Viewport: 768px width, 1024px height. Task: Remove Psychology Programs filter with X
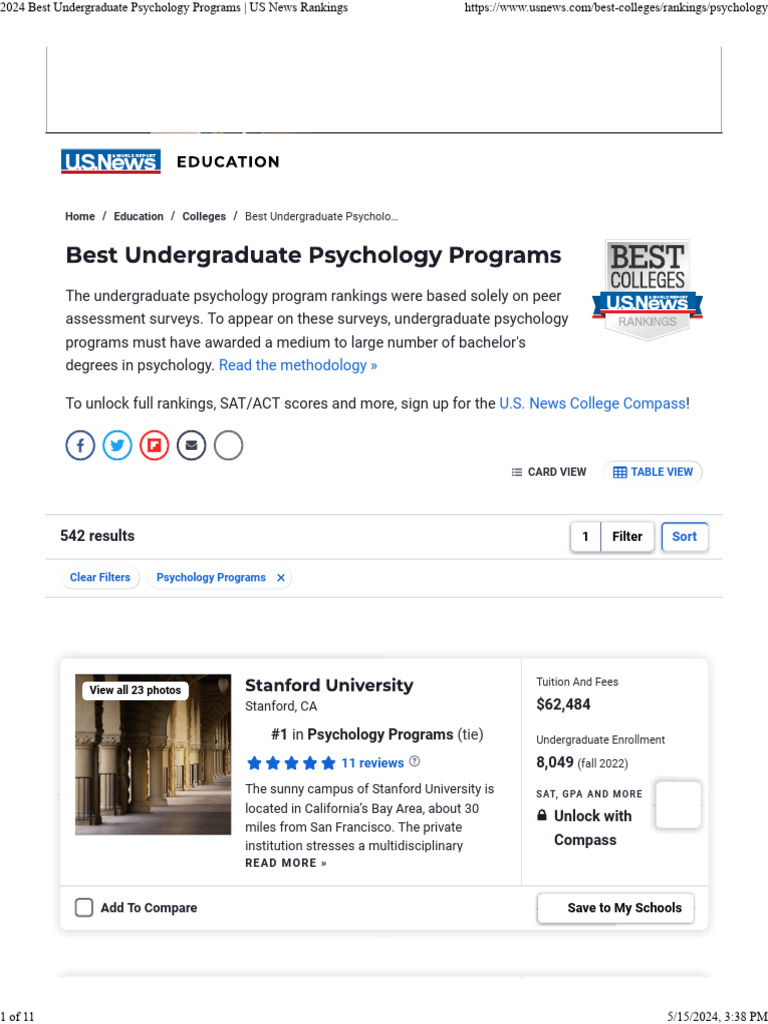281,577
